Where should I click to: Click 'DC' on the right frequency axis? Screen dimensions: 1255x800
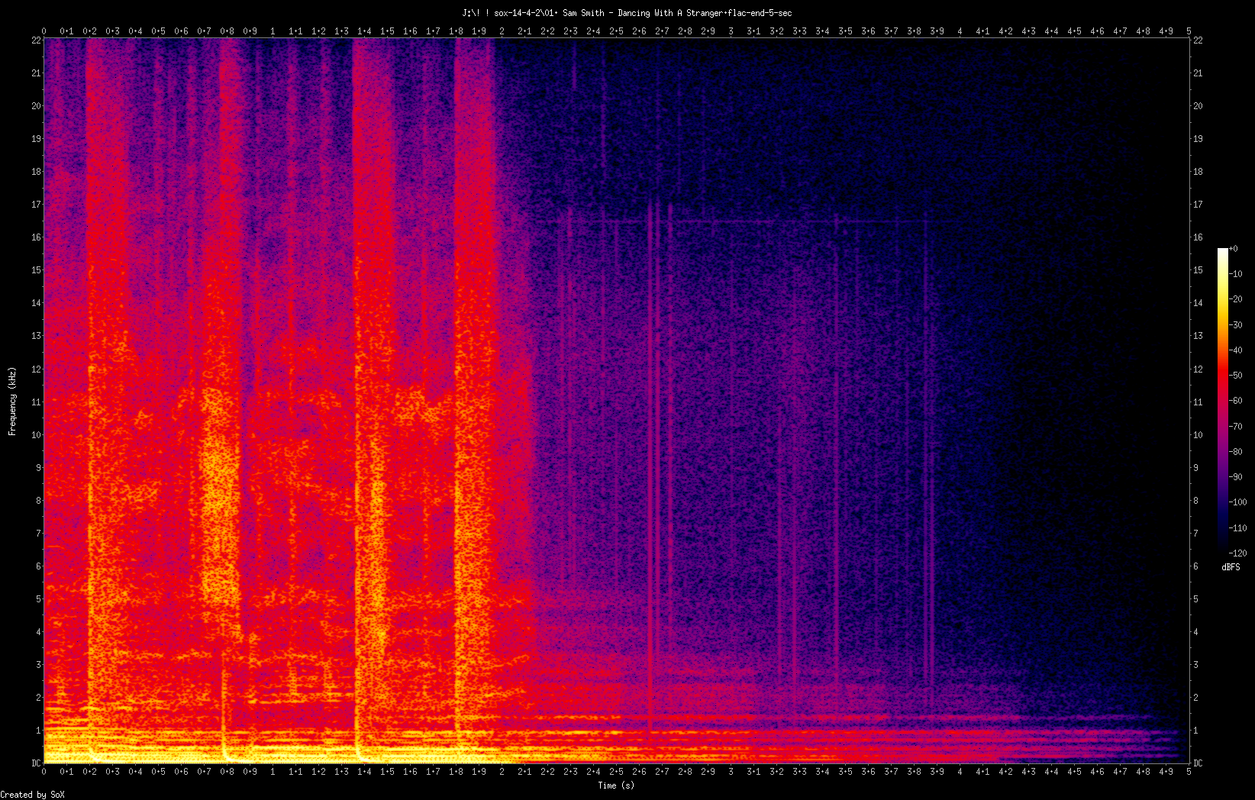point(1199,763)
